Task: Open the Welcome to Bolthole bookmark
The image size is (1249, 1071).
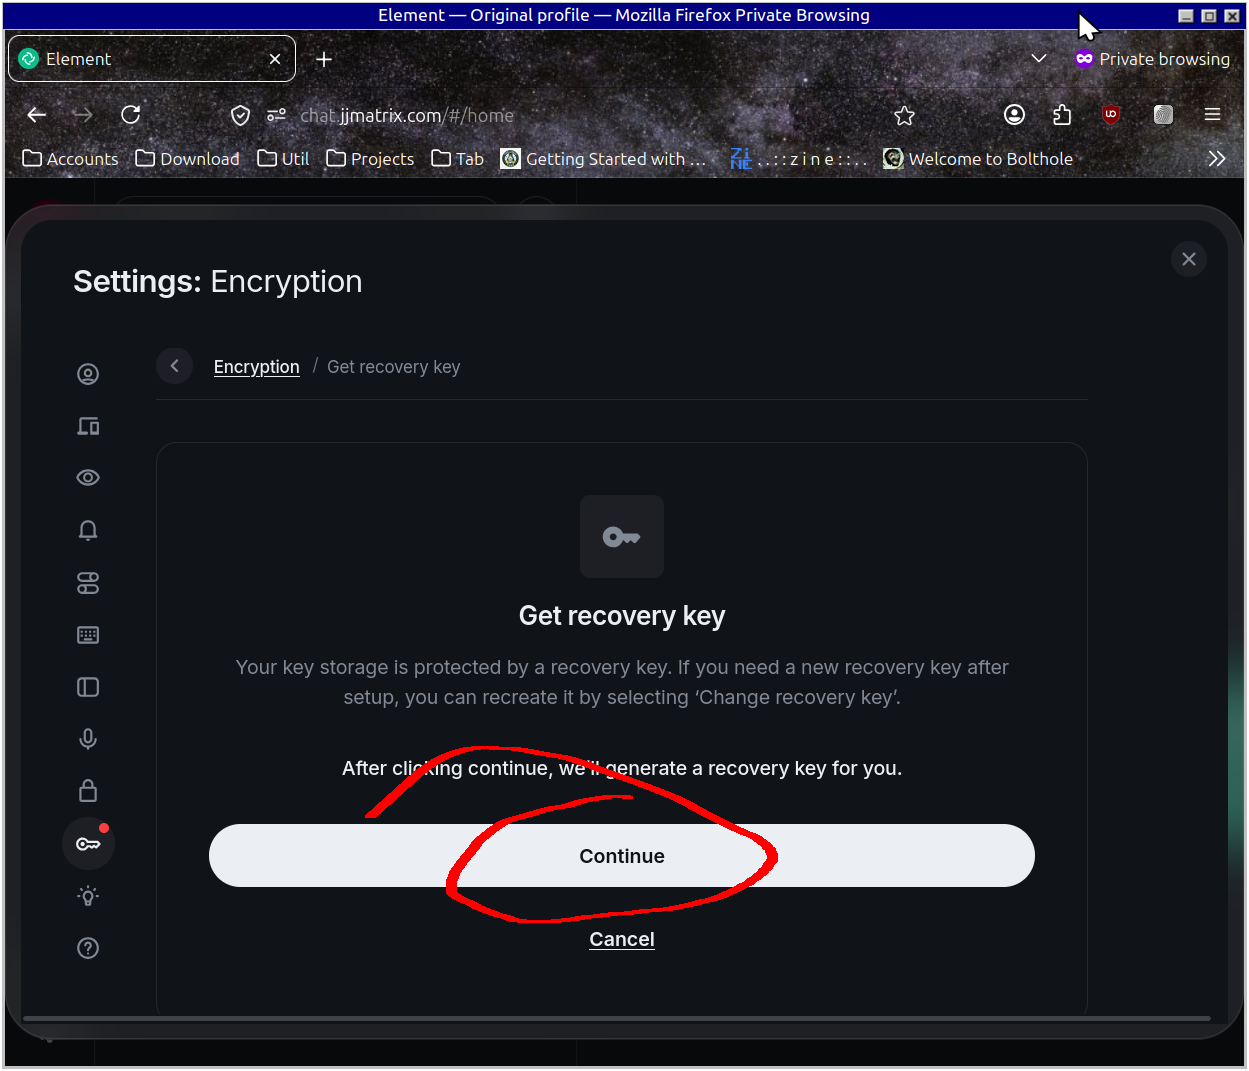Action: [978, 159]
